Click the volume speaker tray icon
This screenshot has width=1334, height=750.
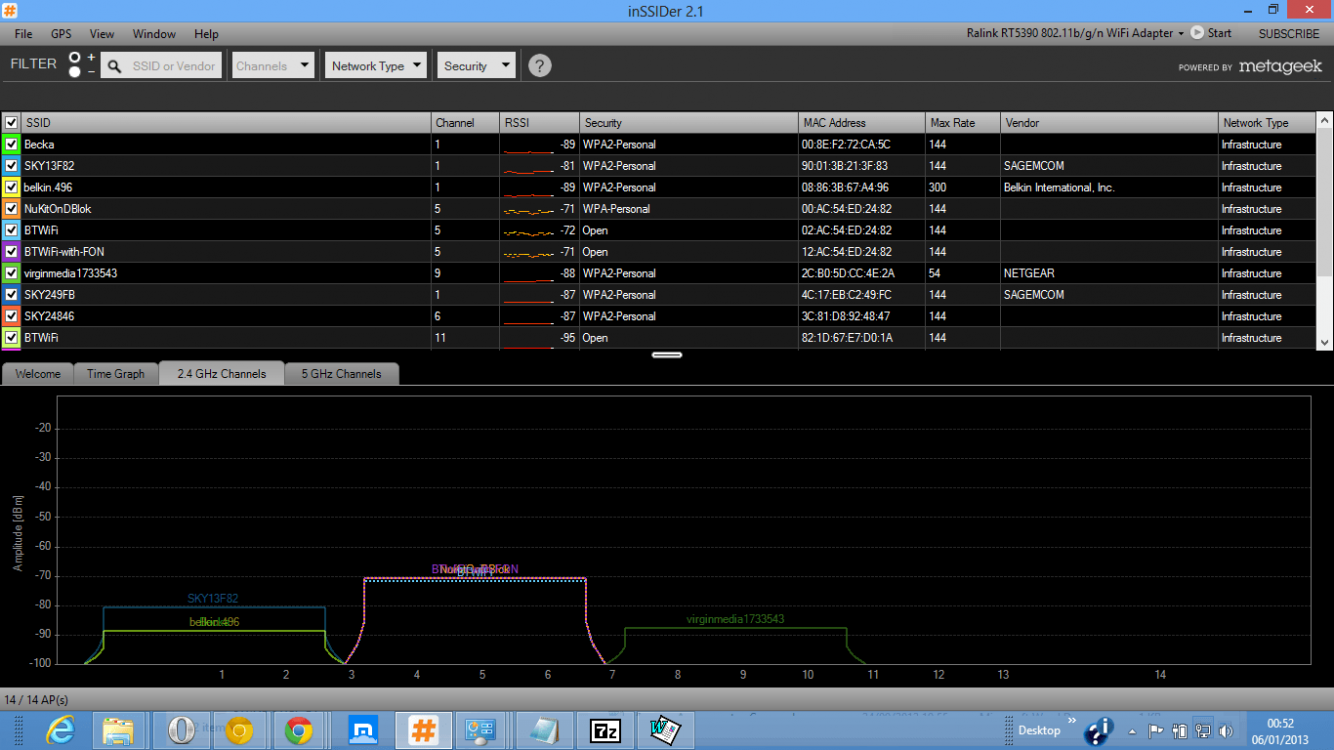(1226, 731)
